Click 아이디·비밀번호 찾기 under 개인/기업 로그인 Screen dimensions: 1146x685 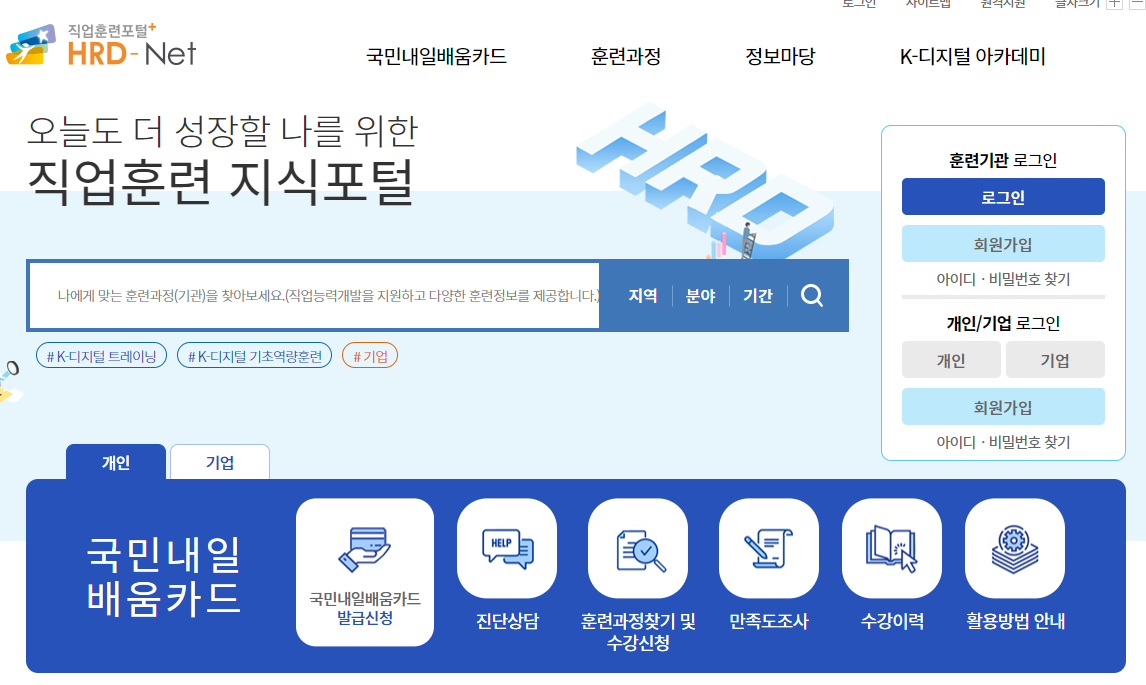click(x=1003, y=442)
